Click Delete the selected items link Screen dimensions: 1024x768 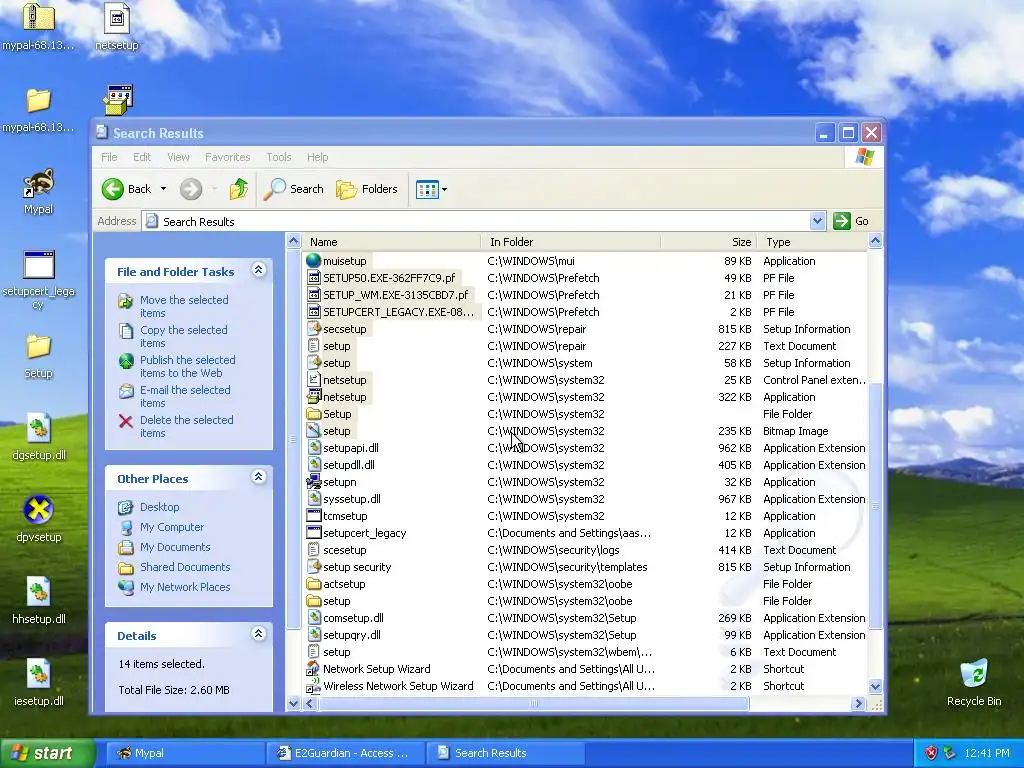click(186, 426)
